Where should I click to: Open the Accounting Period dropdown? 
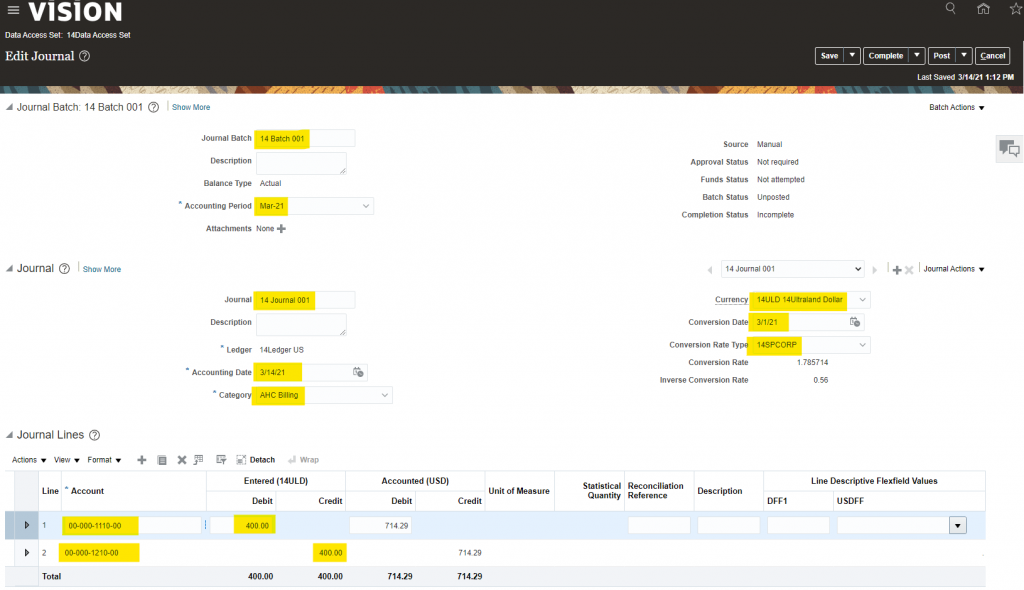click(366, 206)
